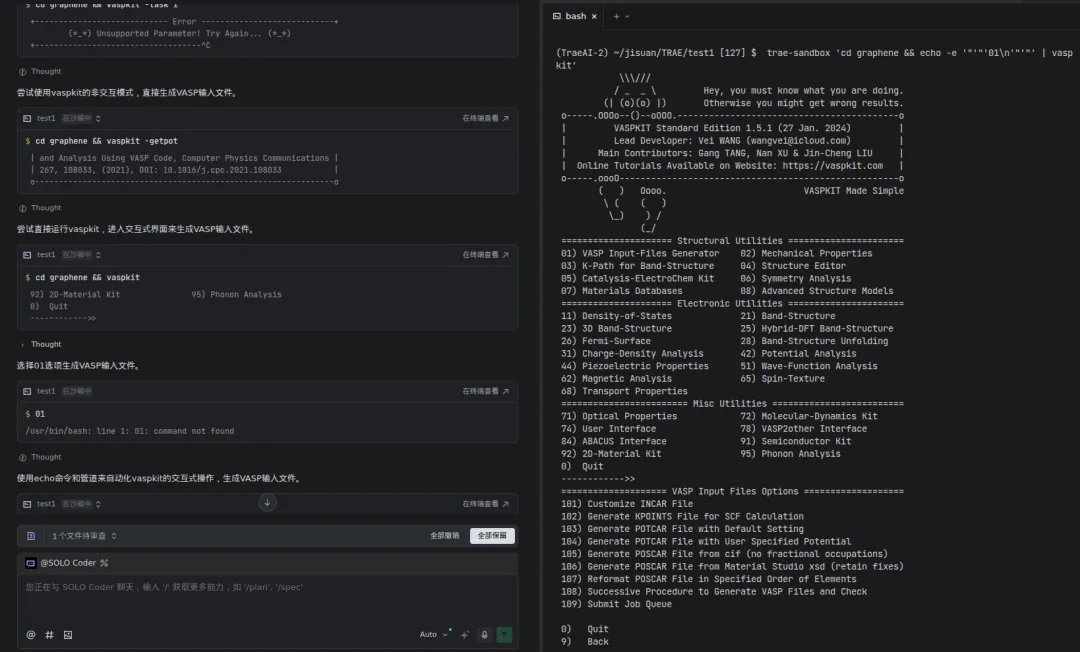Click '21) Band-Structure' in terminal
The height and width of the screenshot is (652, 1080).
pos(787,316)
